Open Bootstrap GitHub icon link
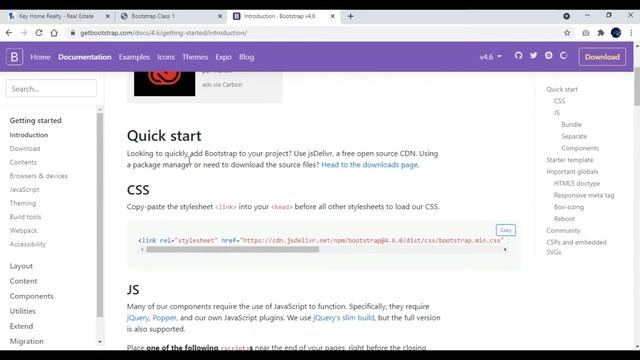640x360 pixels. pos(518,56)
